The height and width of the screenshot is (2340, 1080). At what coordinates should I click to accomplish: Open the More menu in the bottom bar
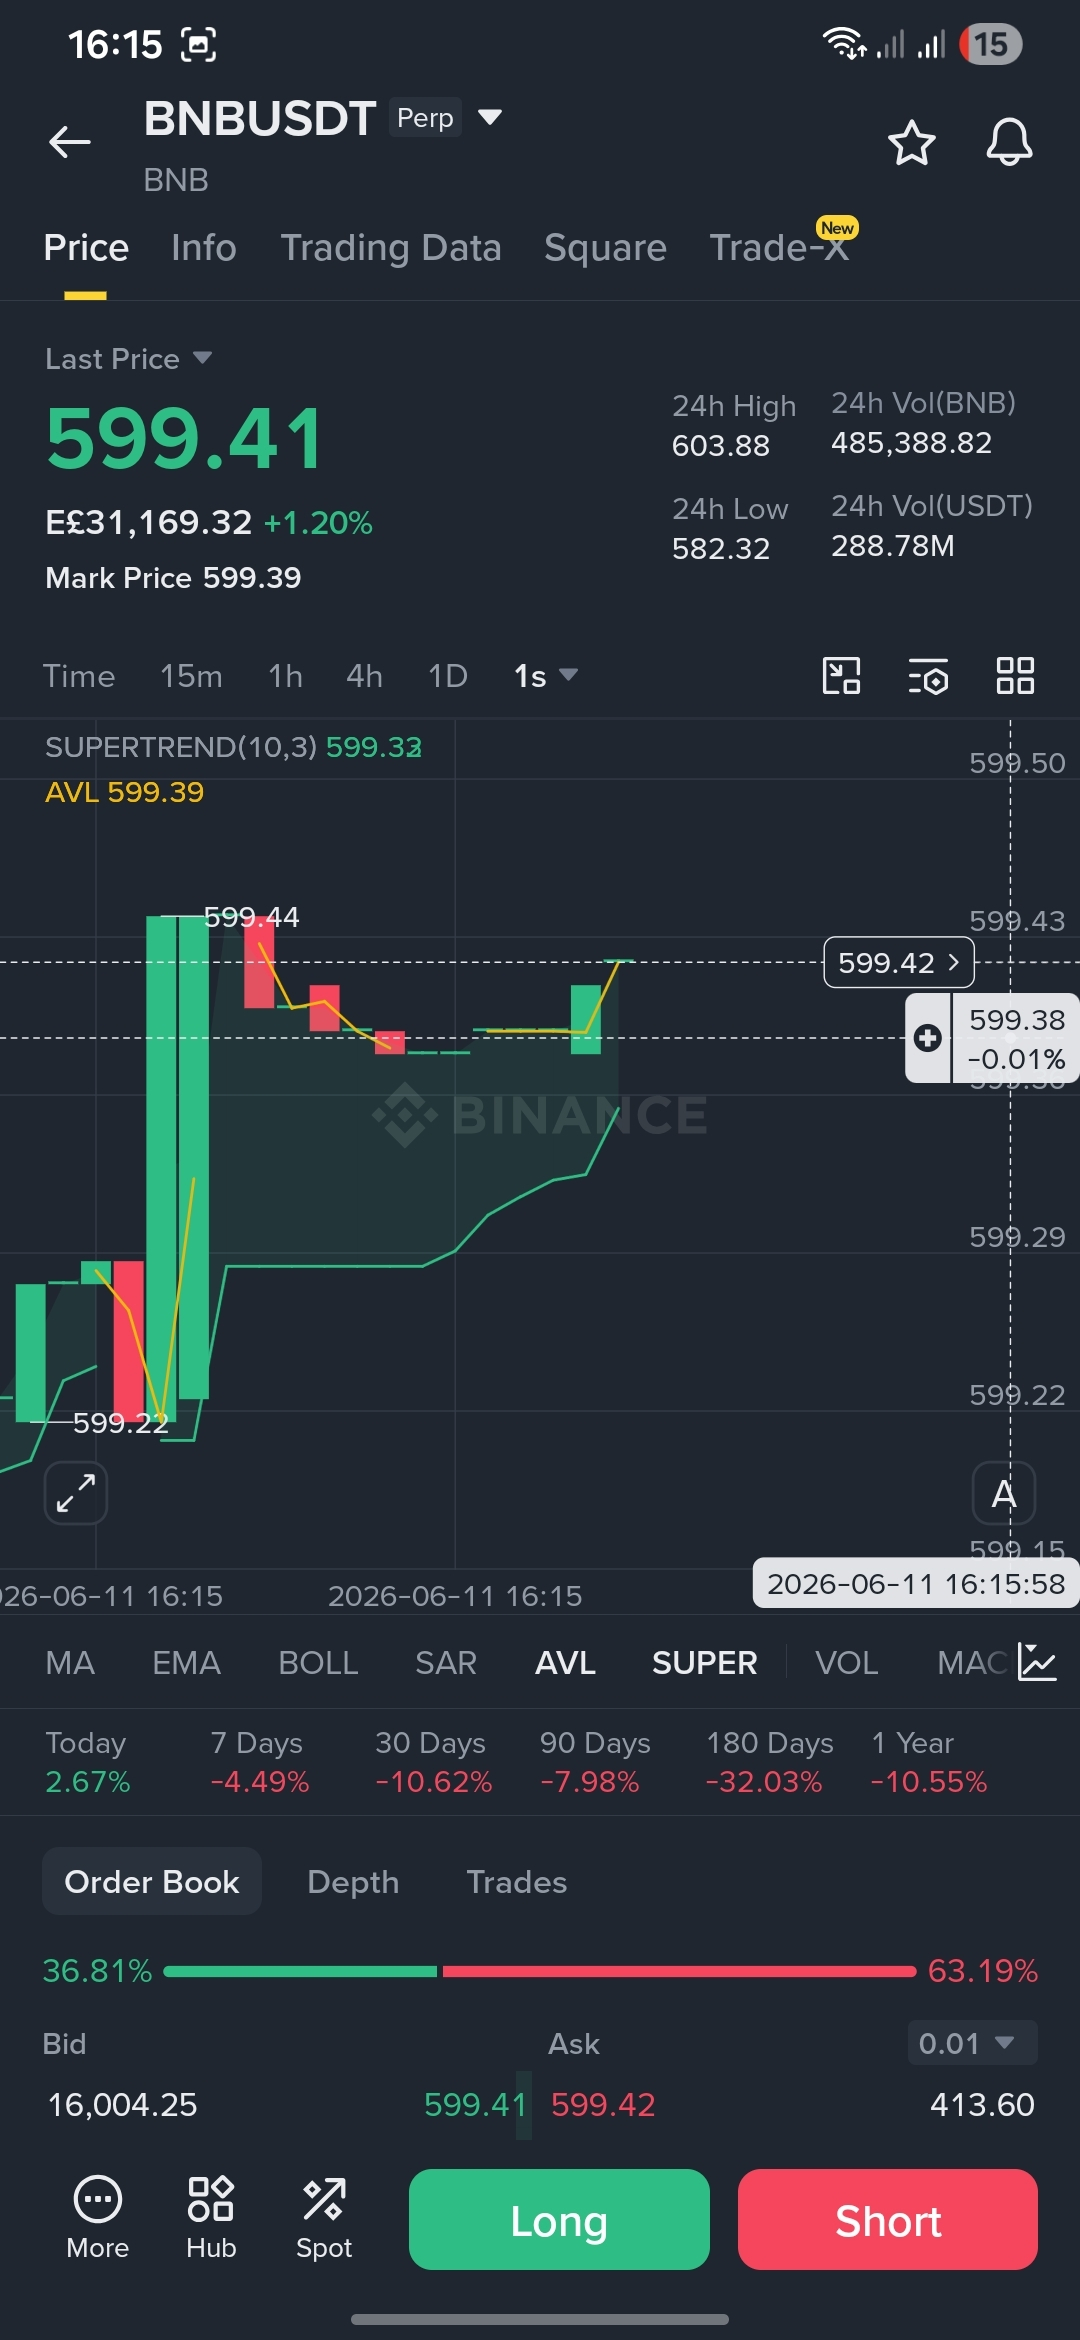(x=98, y=2217)
